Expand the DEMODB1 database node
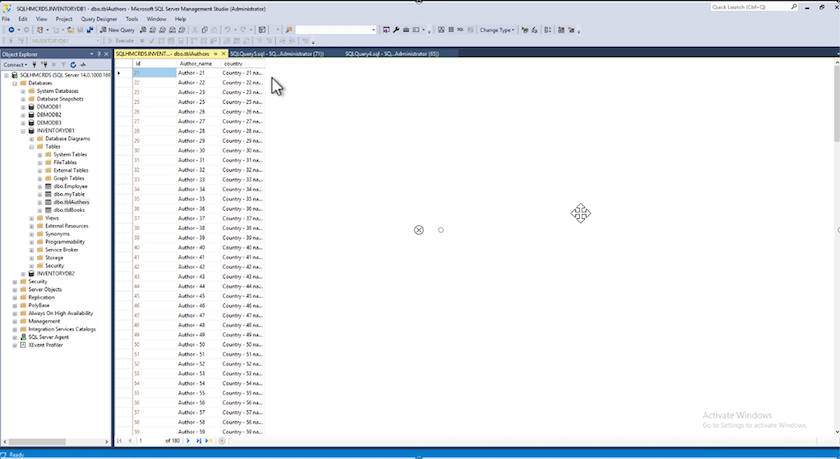840x459 pixels. coord(23,107)
